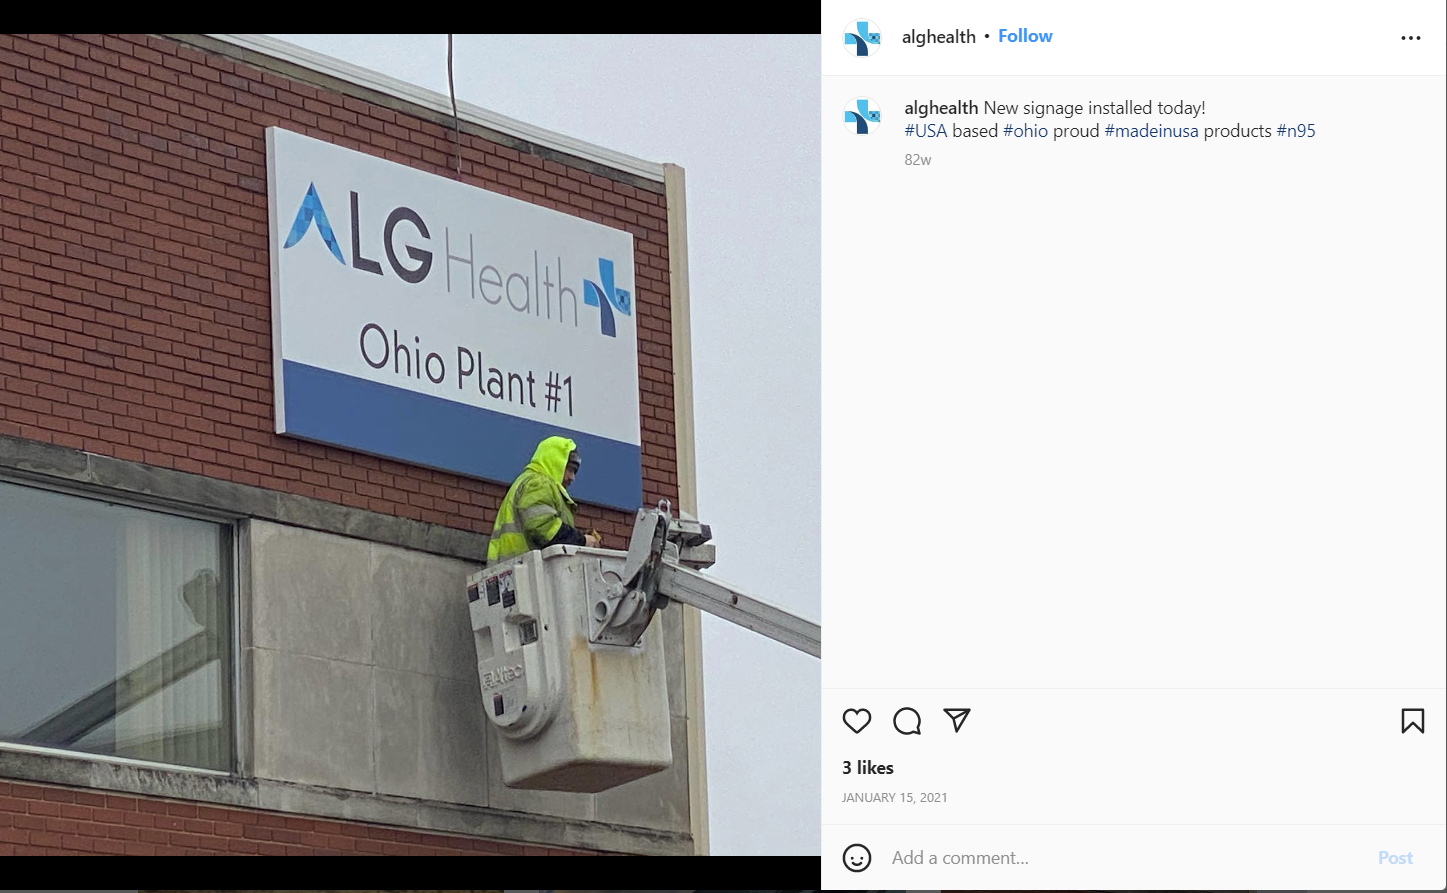Open the #USA hashtag
The width and height of the screenshot is (1447, 893).
click(926, 131)
